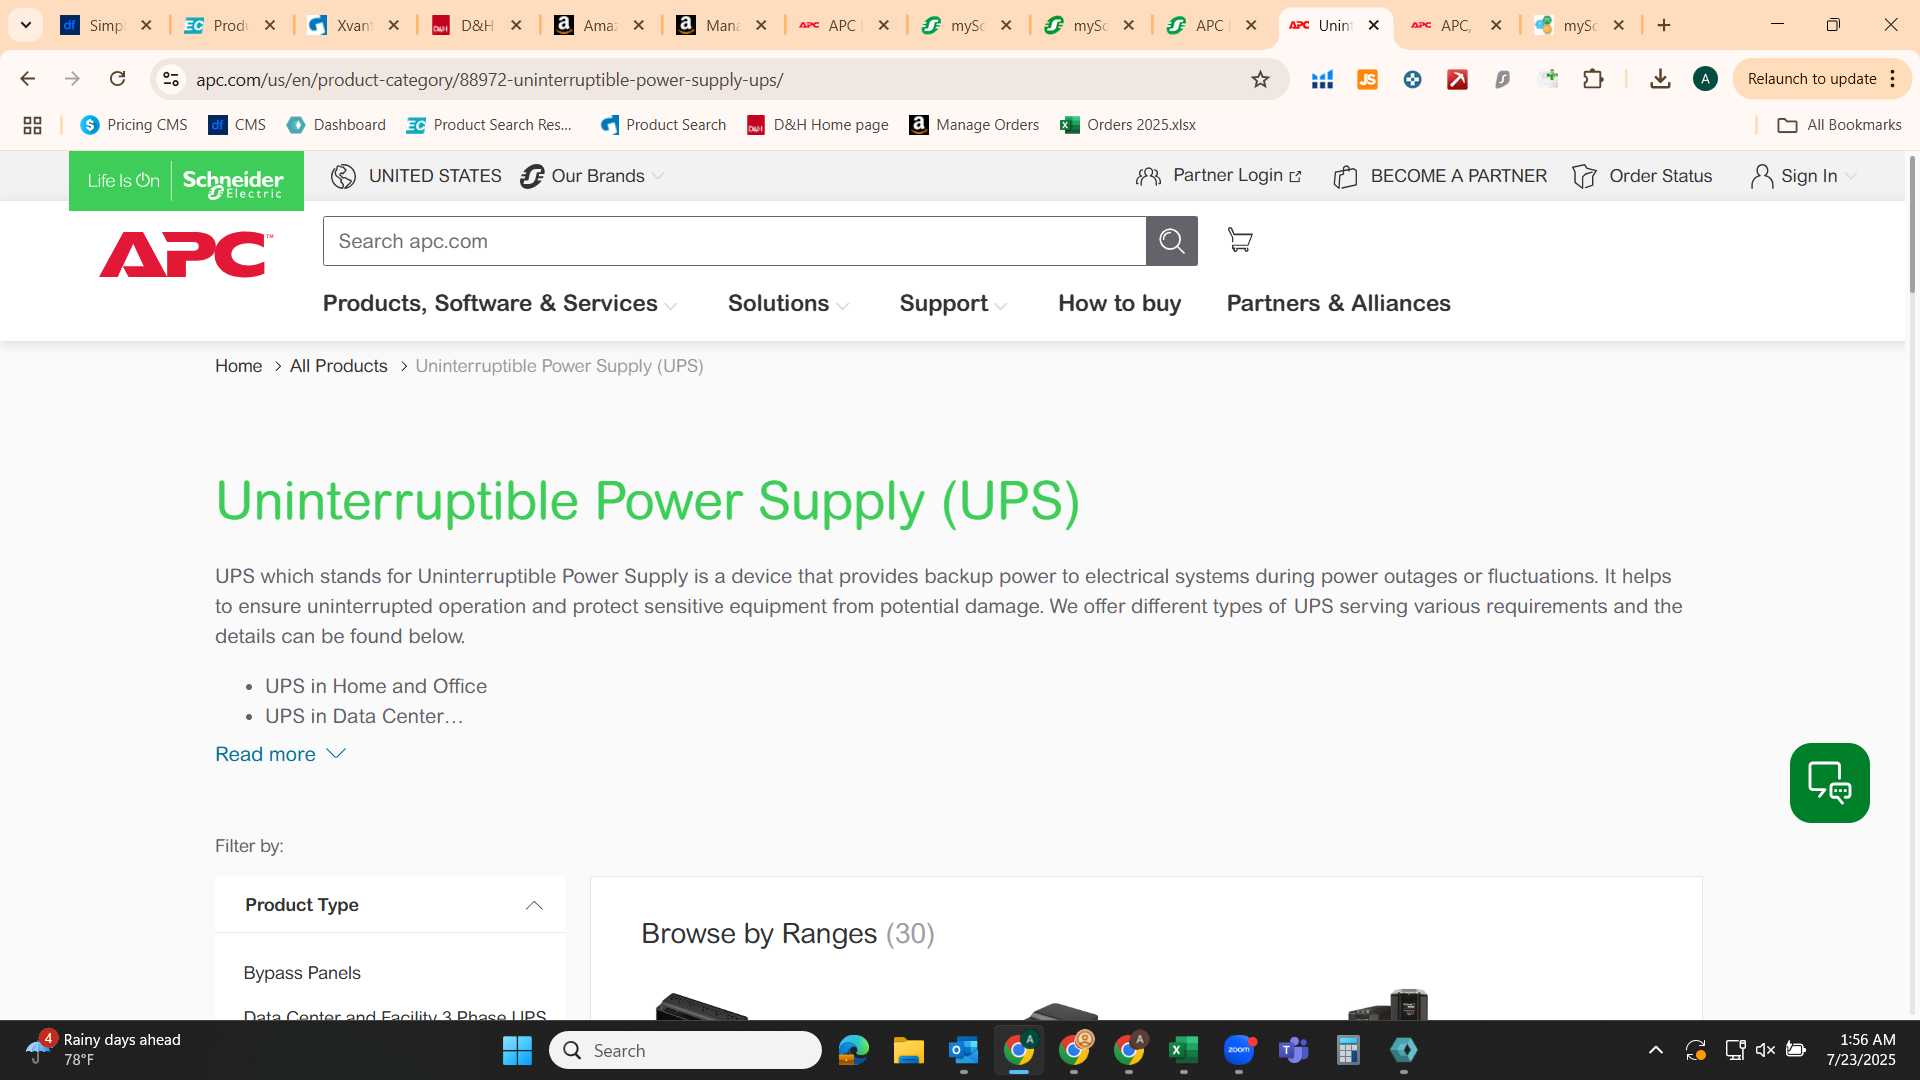Click Order Status link
The height and width of the screenshot is (1080, 1920).
coord(1642,176)
